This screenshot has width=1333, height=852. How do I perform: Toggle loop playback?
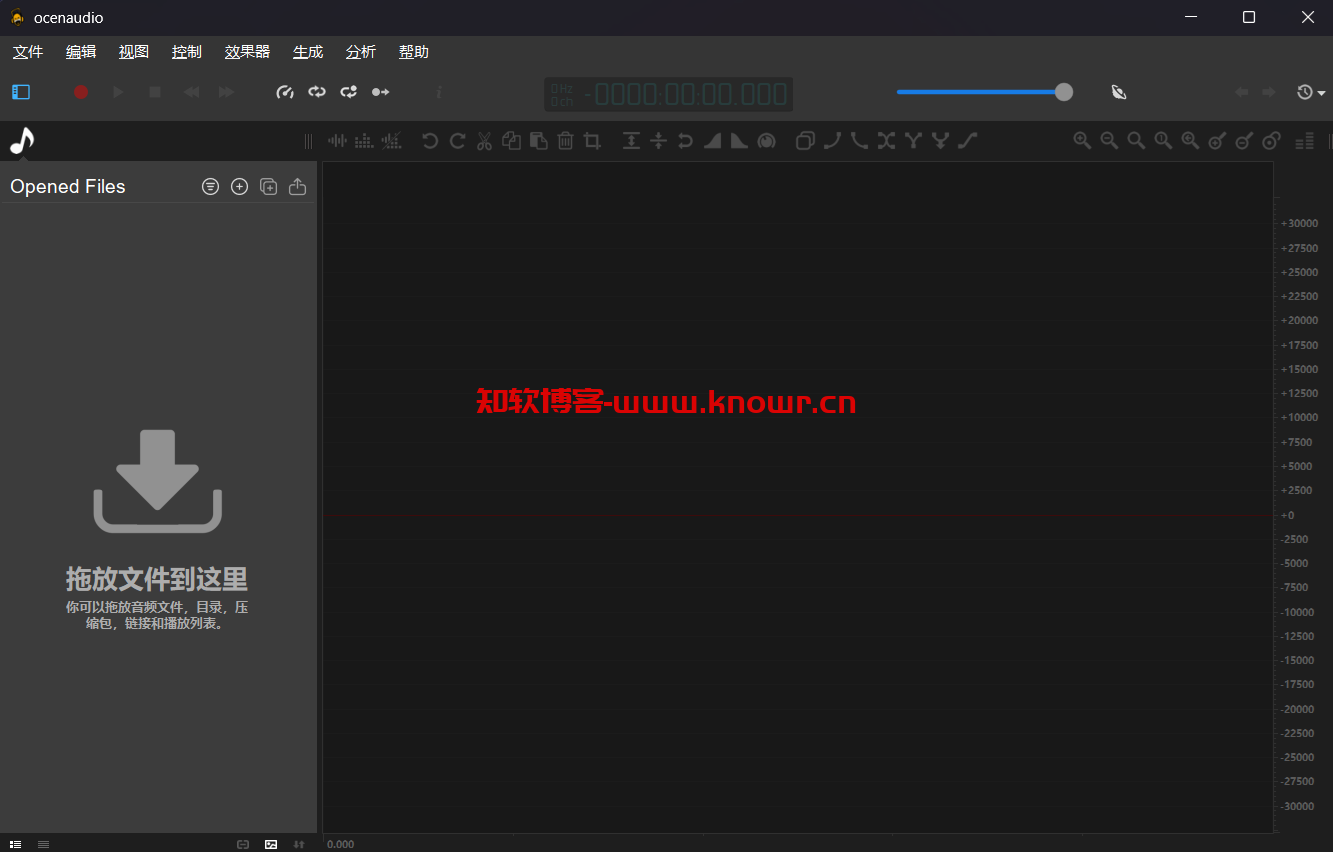(317, 92)
